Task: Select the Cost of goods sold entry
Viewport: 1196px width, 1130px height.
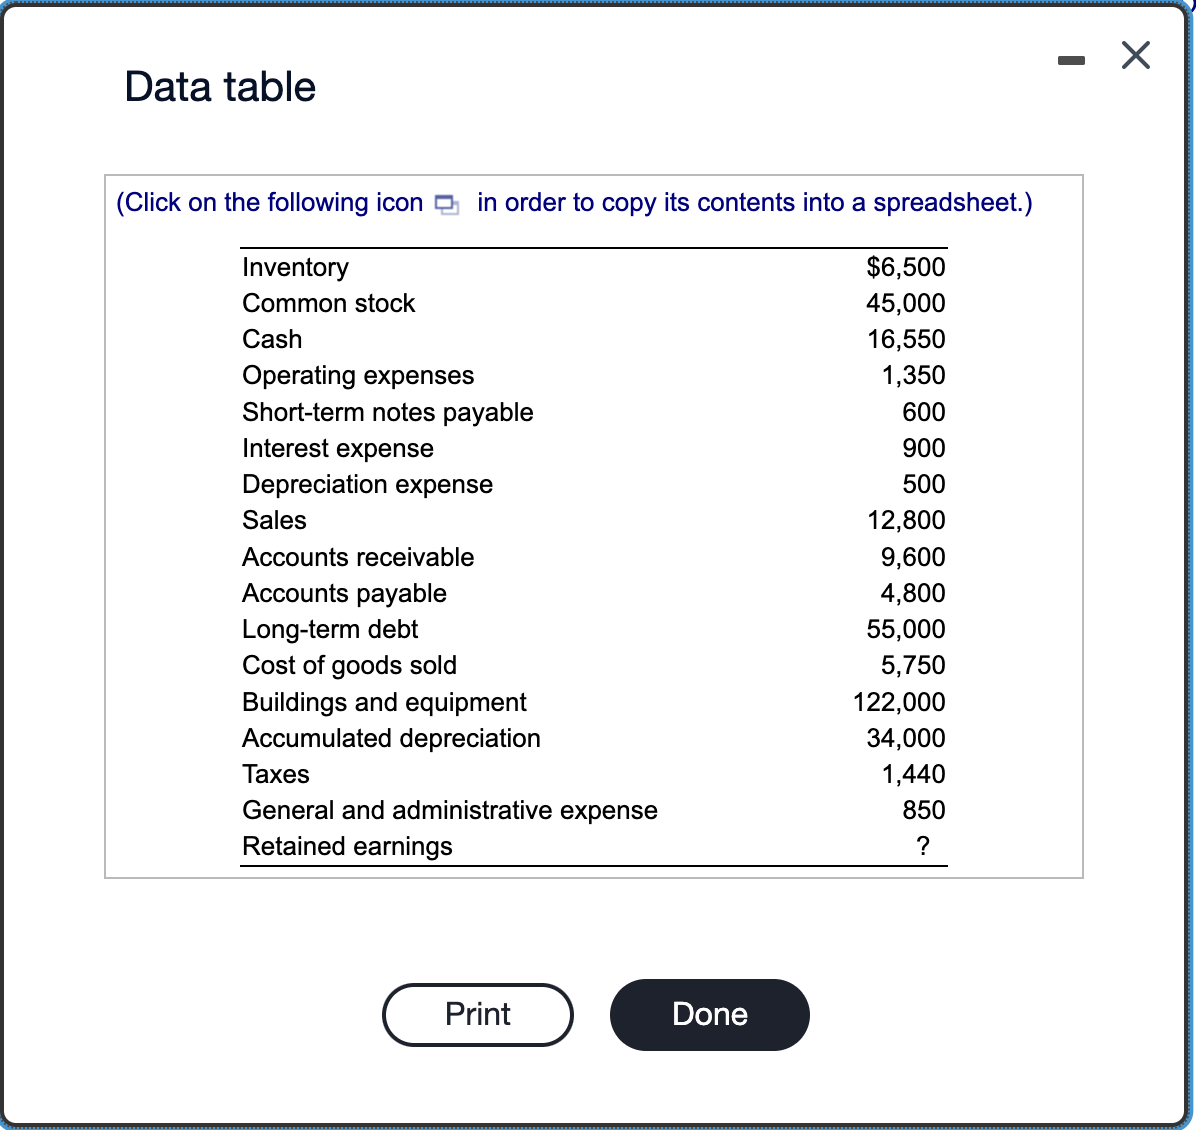Action: click(x=349, y=665)
